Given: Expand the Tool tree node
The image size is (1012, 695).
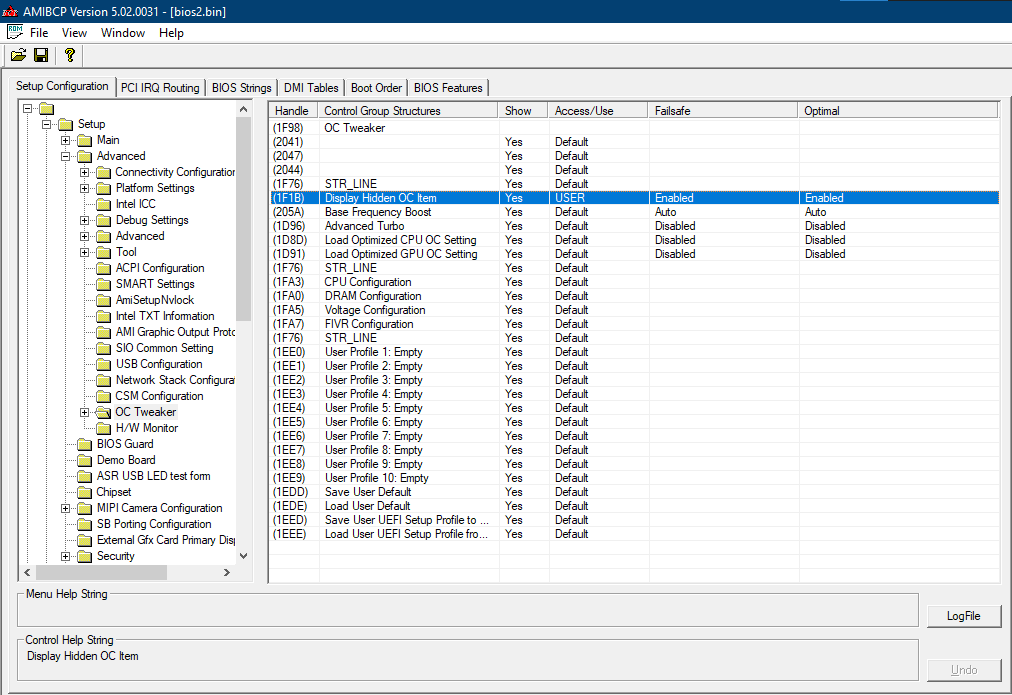Looking at the screenshot, I should [85, 252].
